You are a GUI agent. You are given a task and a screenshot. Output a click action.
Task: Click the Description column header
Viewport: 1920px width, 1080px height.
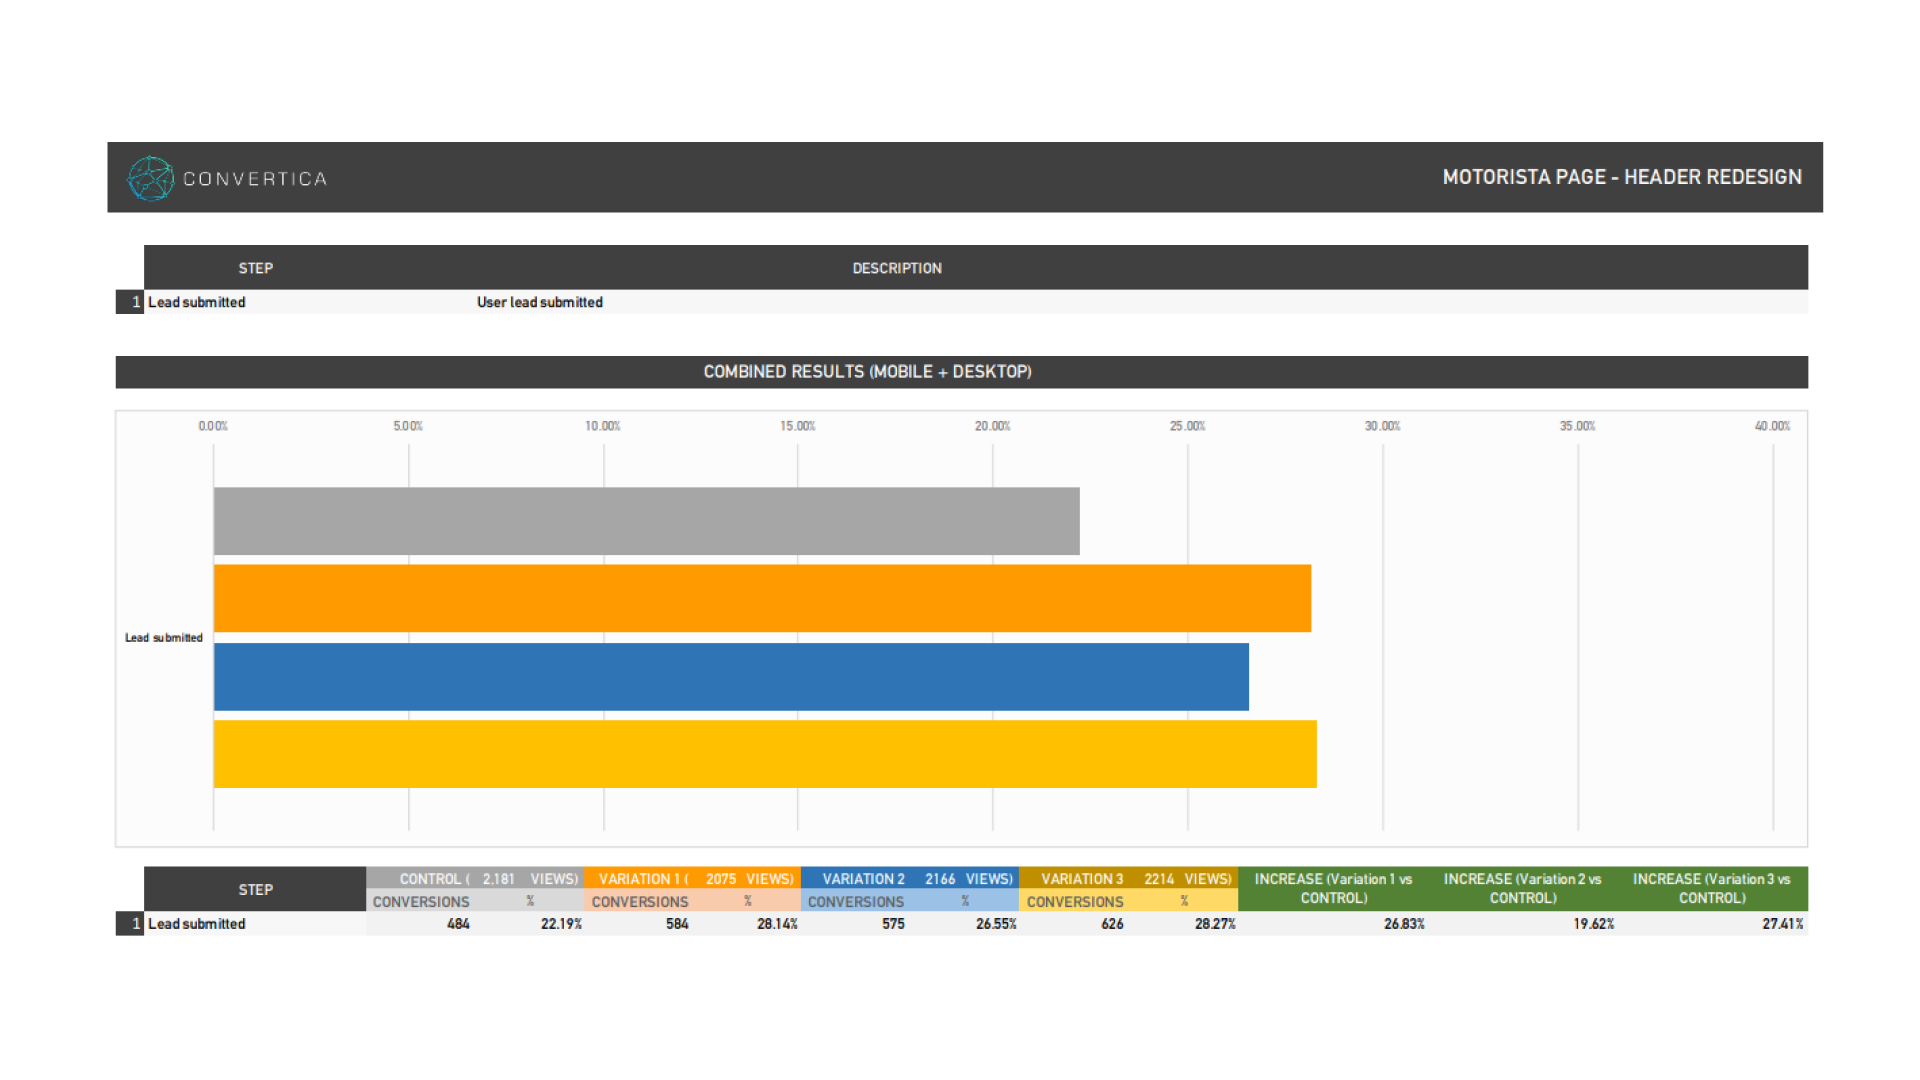point(897,268)
